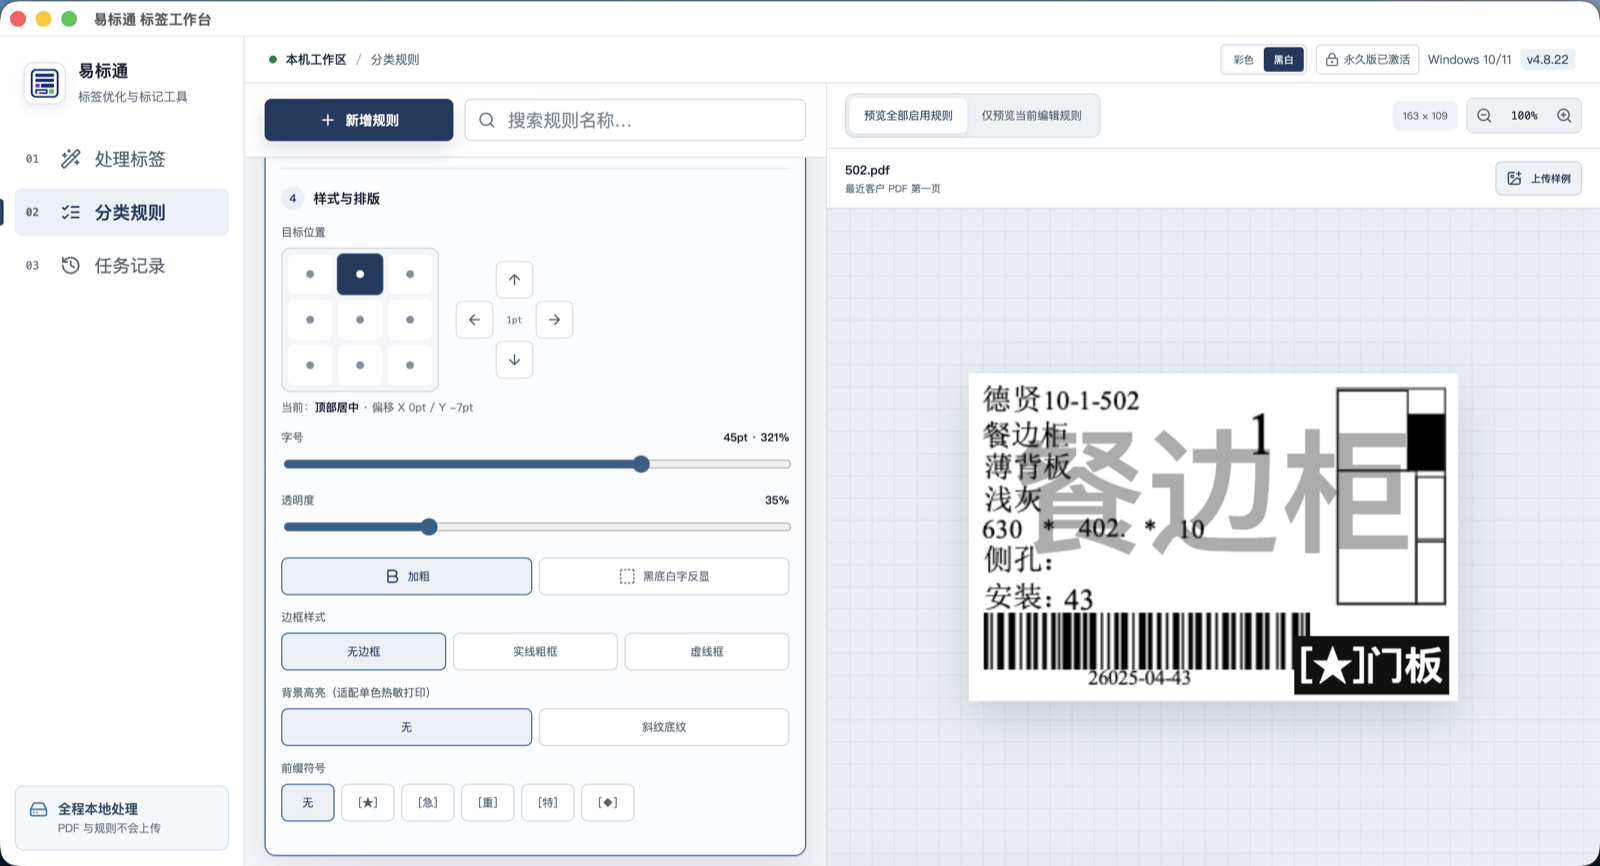
Task: Choose the 无边框 border style
Action: pos(363,651)
